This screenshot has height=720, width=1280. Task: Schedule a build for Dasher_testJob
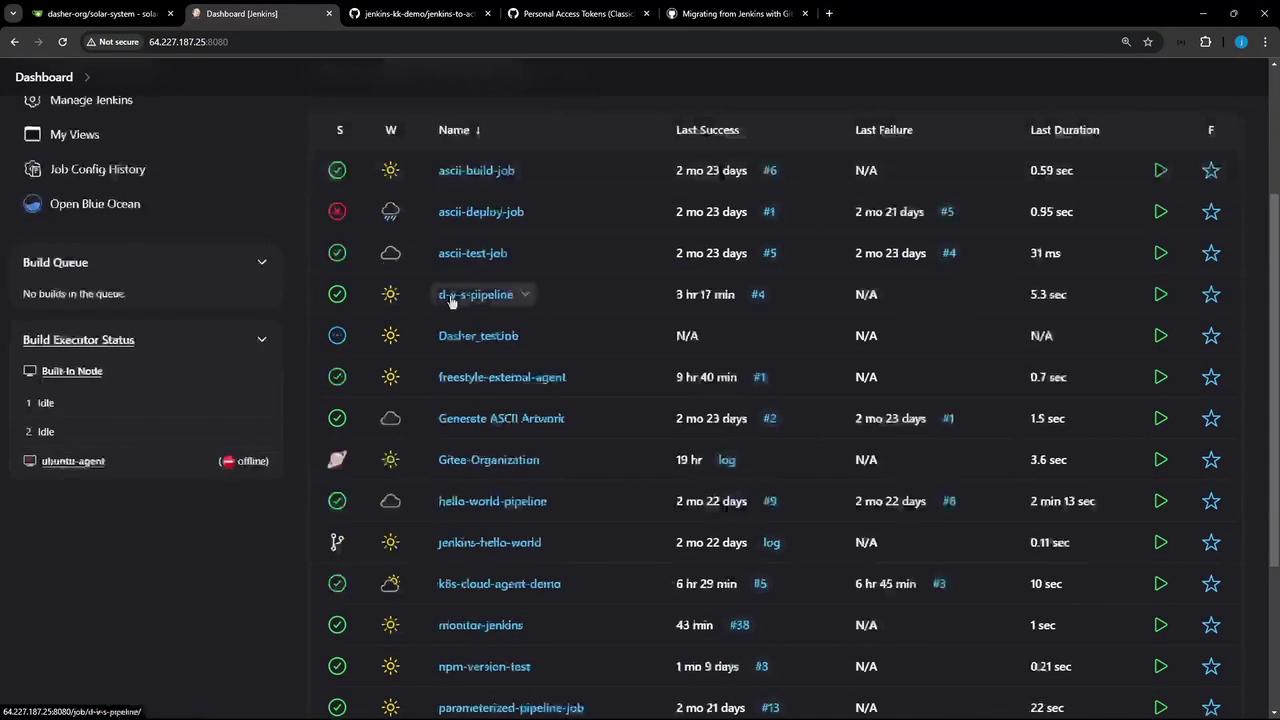pyautogui.click(x=1160, y=336)
